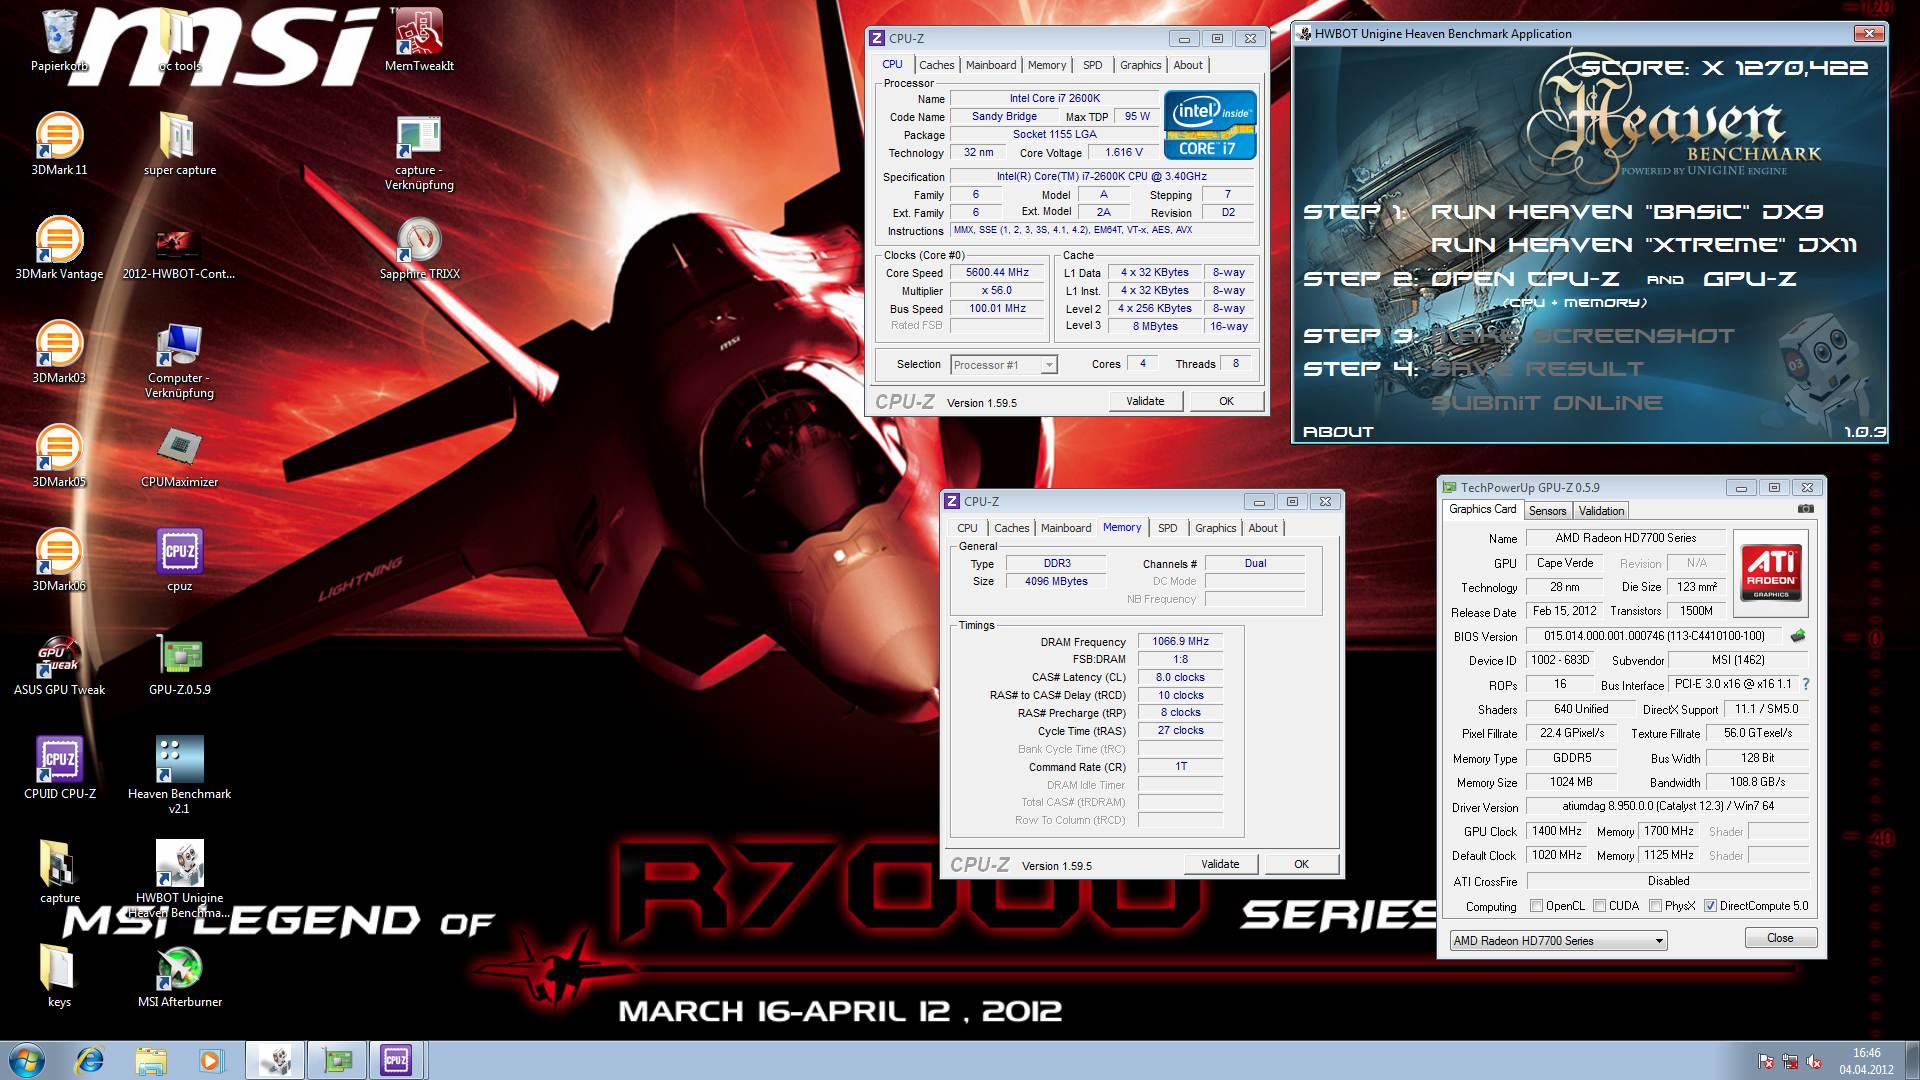Click the GPU-Z screenshot camera icon
The width and height of the screenshot is (1920, 1080).
(1805, 509)
